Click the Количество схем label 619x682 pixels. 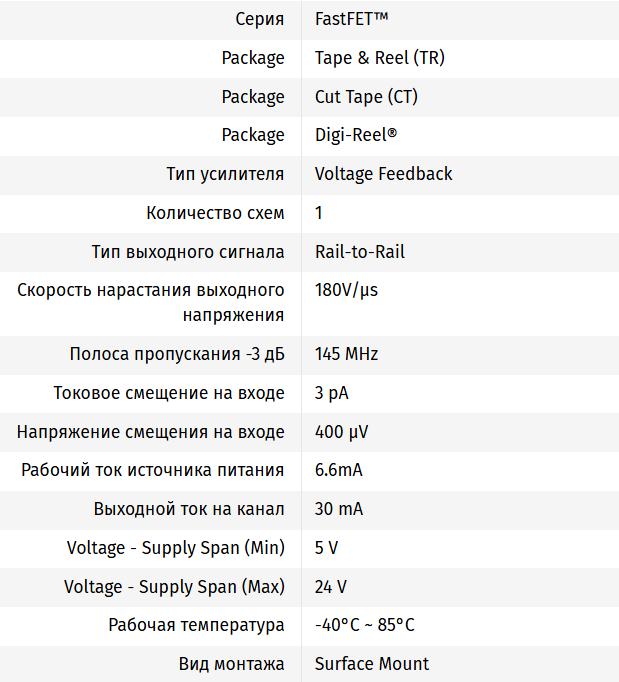pos(215,213)
